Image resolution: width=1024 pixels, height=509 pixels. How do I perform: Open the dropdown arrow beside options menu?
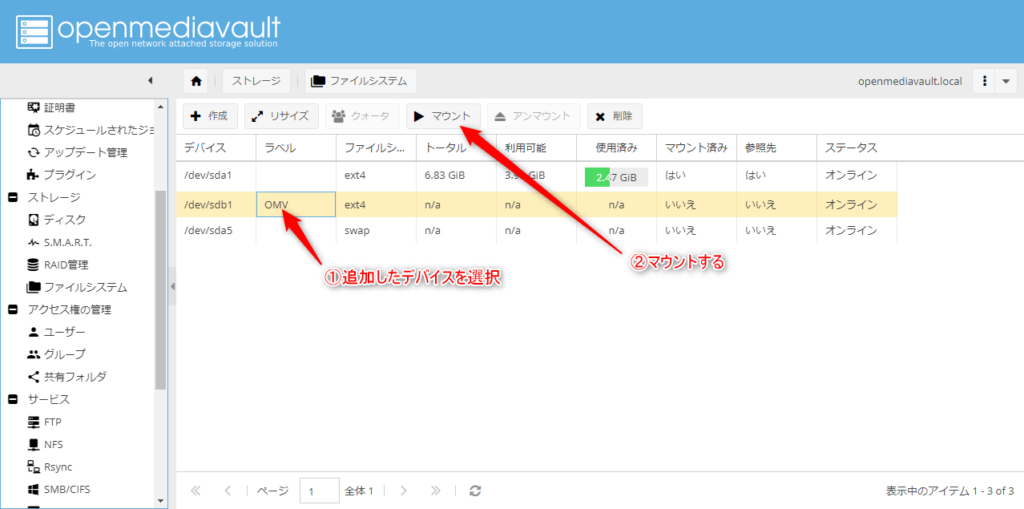tap(1007, 81)
